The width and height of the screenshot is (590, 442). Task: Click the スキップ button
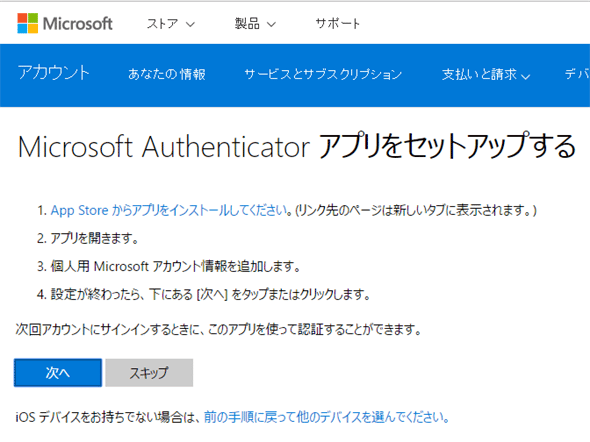pos(149,373)
